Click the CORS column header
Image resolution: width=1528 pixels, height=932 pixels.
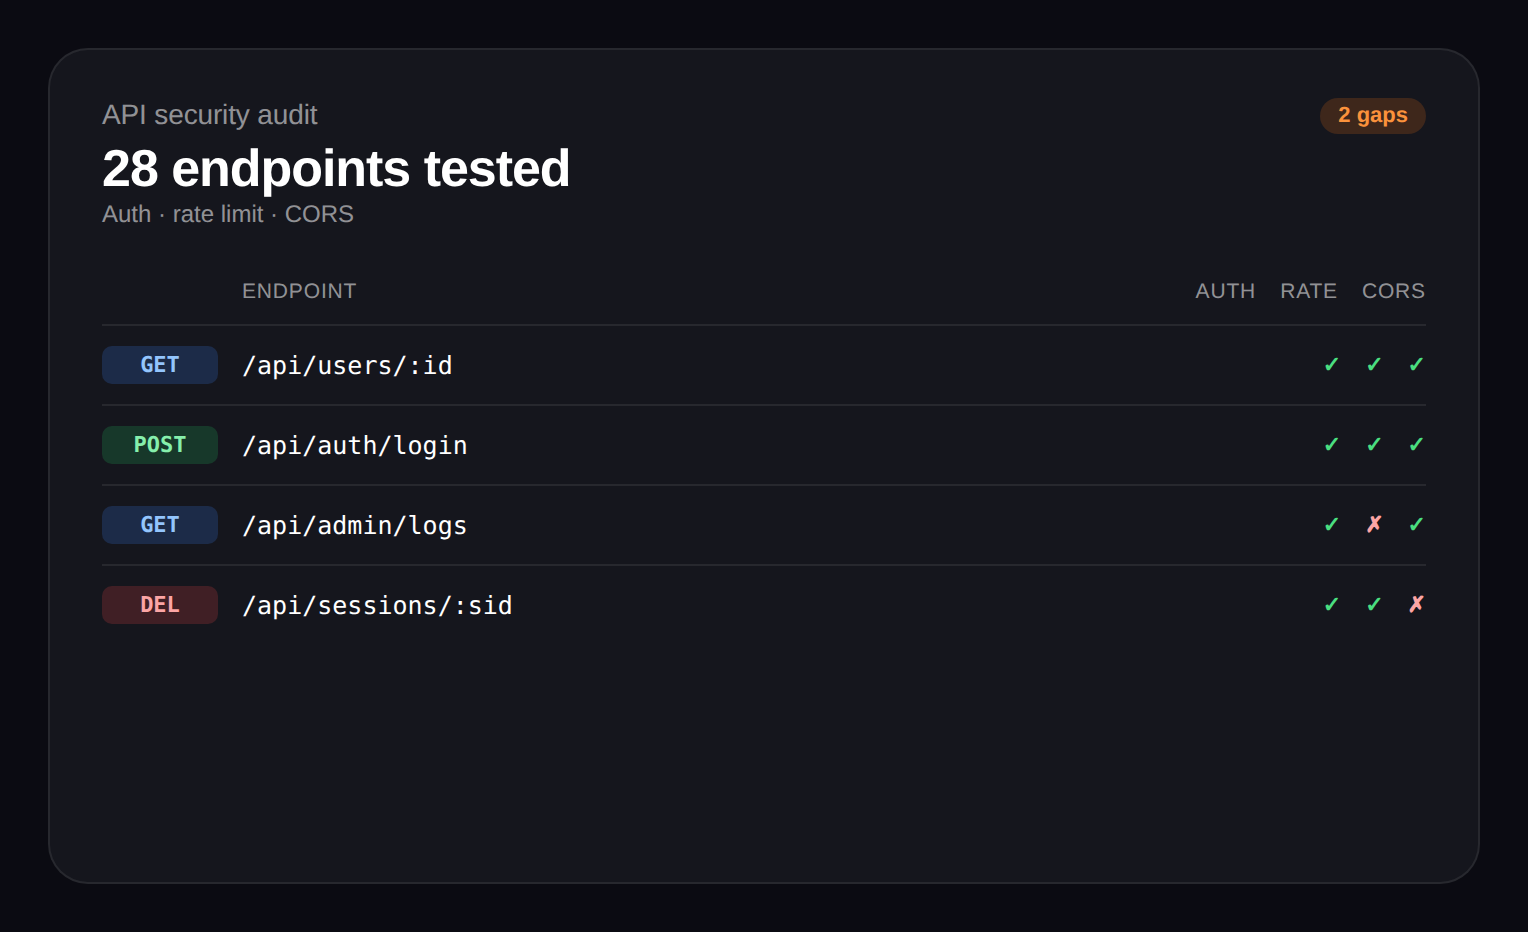pyautogui.click(x=1393, y=291)
